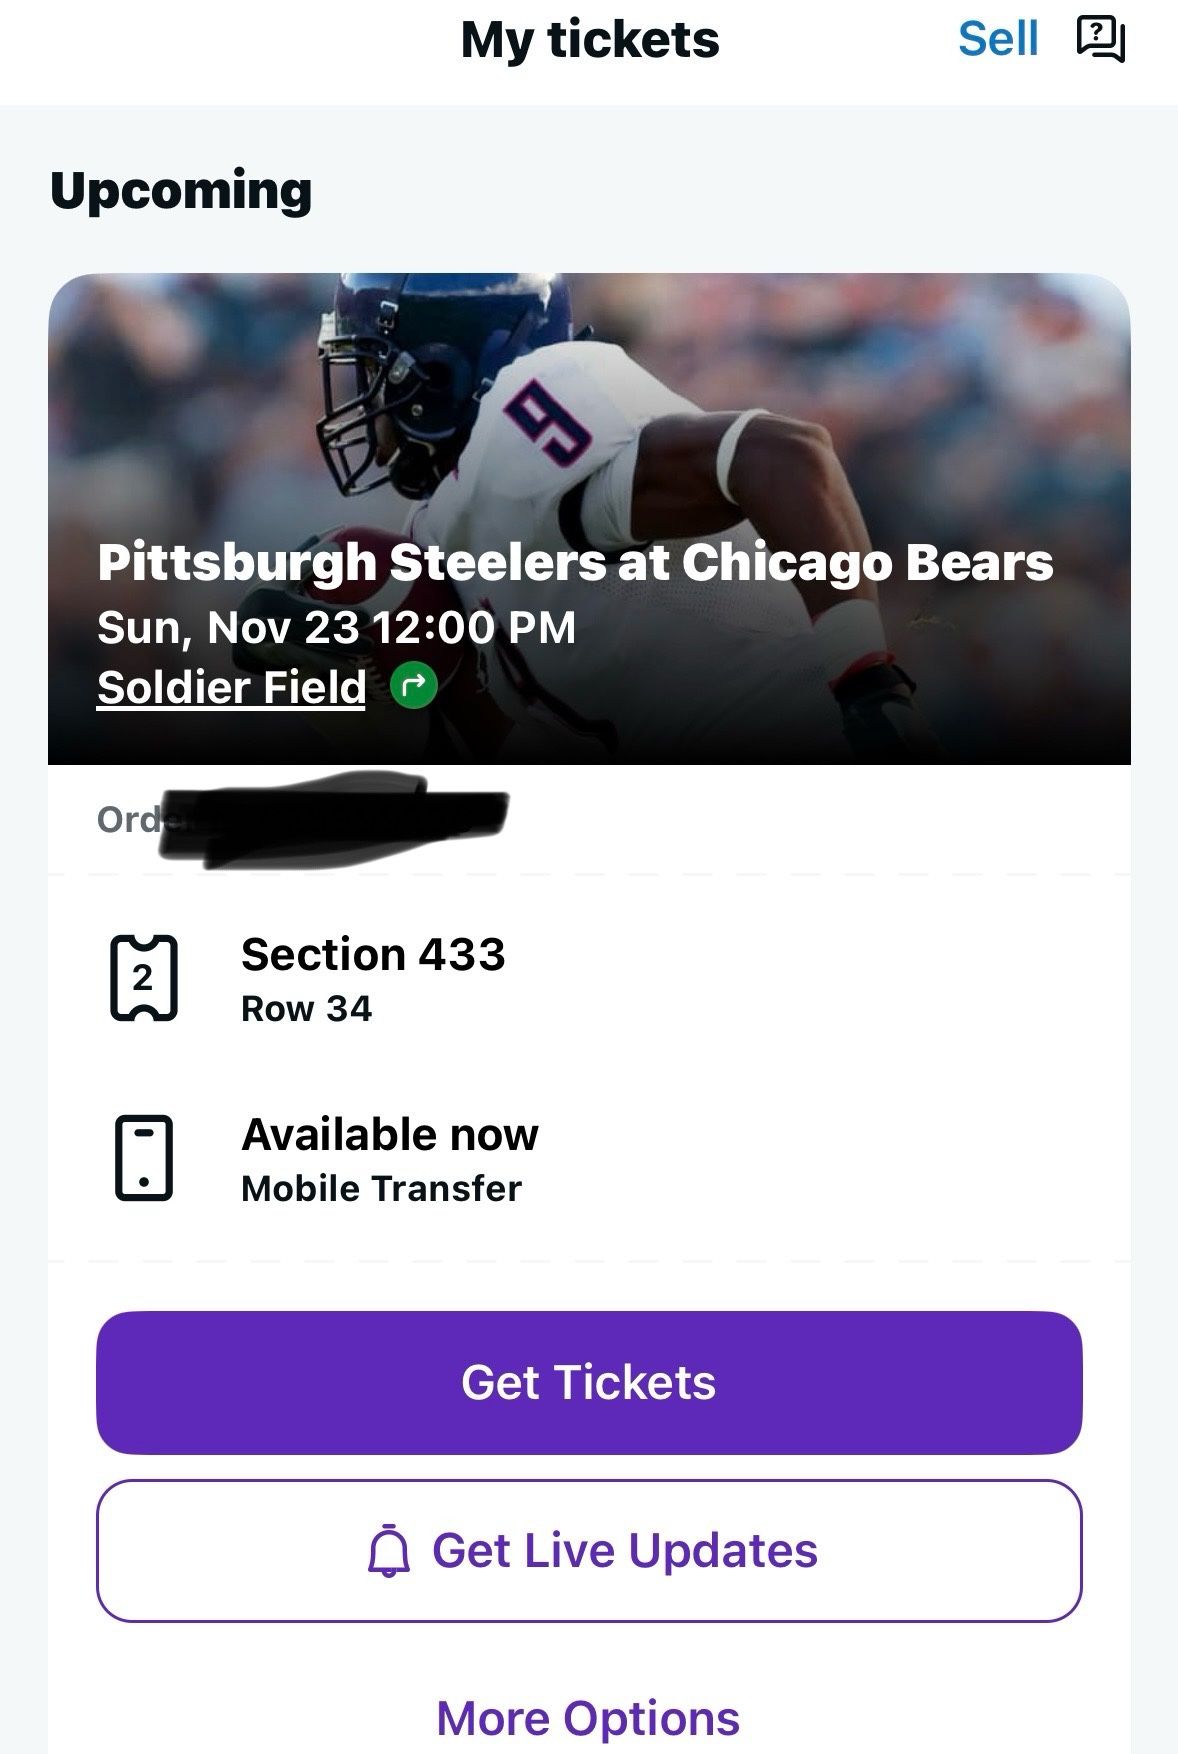Screen dimensions: 1178x1754
Task: Click the green directions arrow icon
Action: [x=414, y=687]
